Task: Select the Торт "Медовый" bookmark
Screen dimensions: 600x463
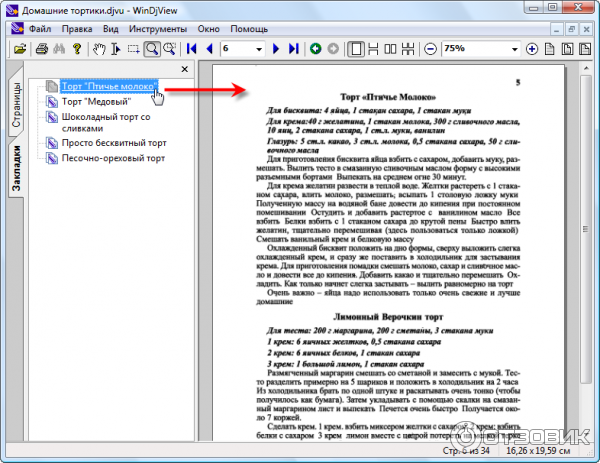Action: [97, 102]
